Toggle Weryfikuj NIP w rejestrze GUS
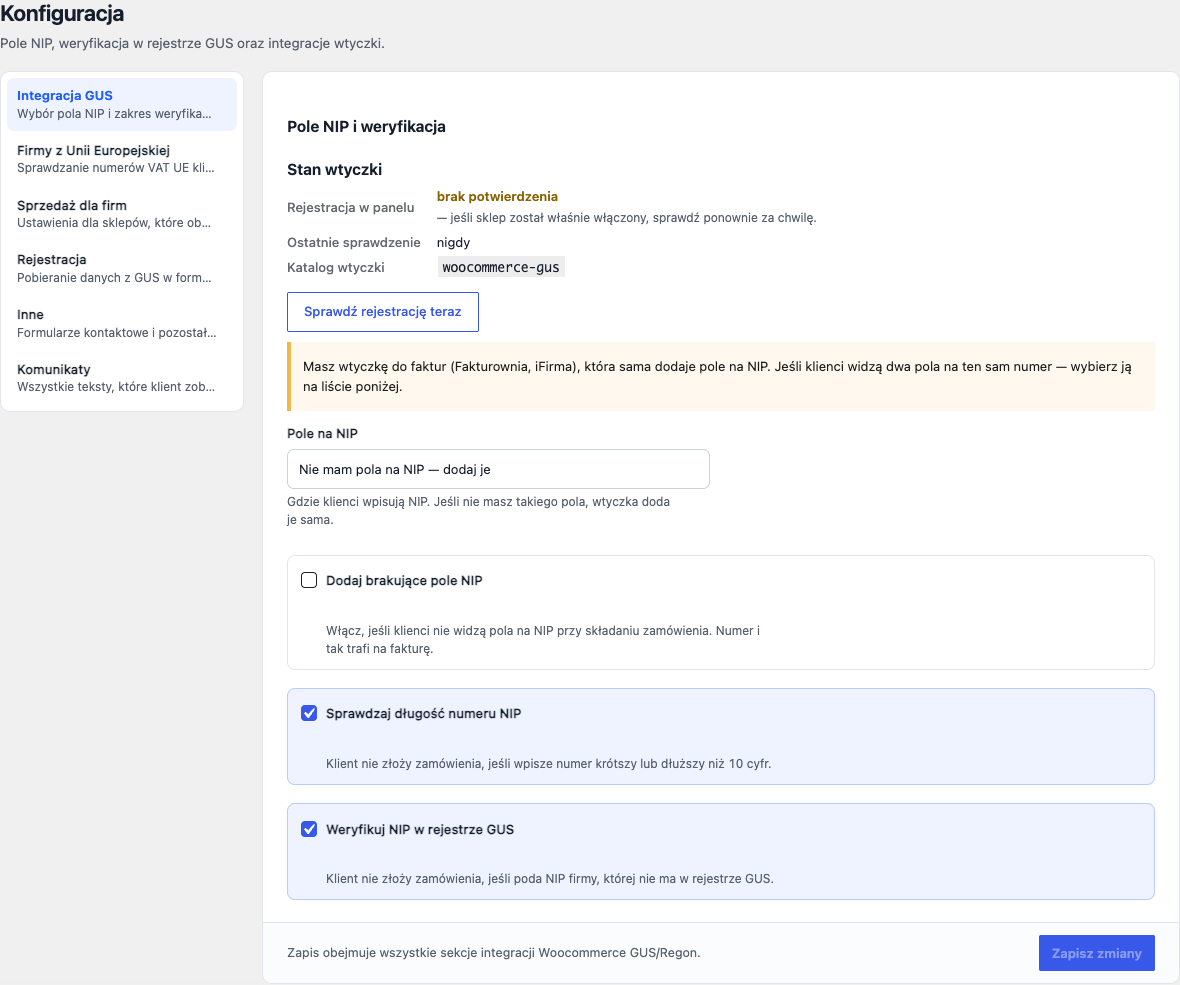This screenshot has width=1180, height=985. (309, 829)
